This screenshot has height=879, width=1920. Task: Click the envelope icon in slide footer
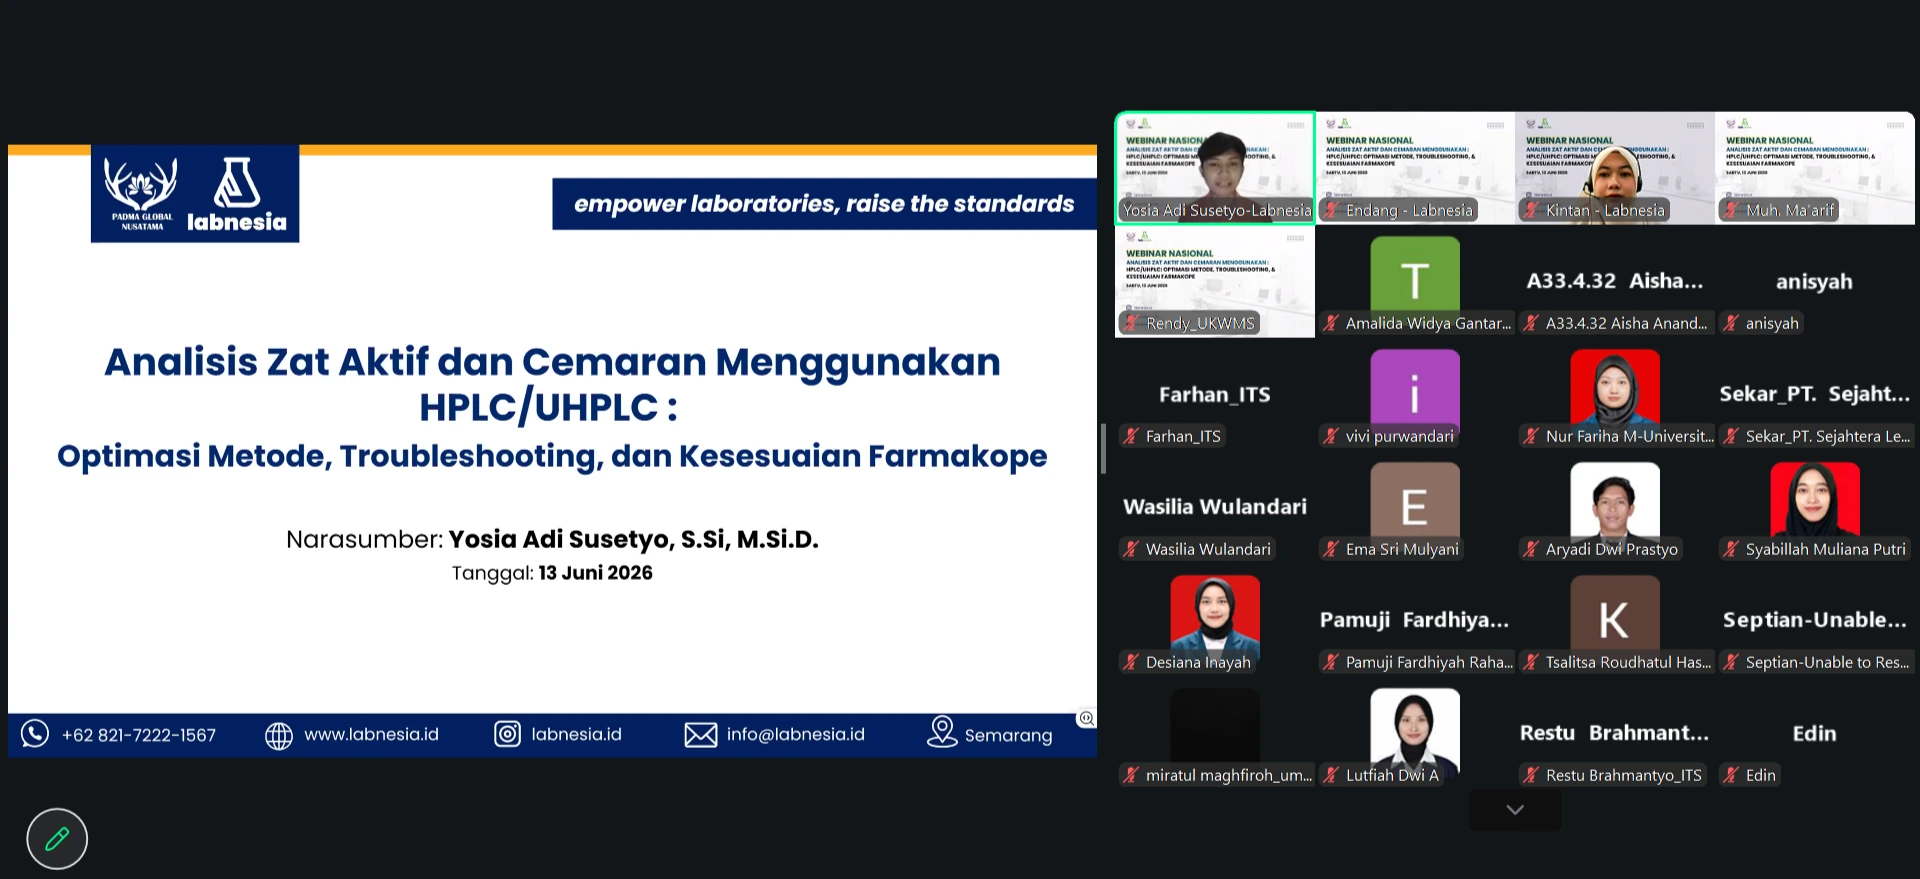pyautogui.click(x=701, y=735)
